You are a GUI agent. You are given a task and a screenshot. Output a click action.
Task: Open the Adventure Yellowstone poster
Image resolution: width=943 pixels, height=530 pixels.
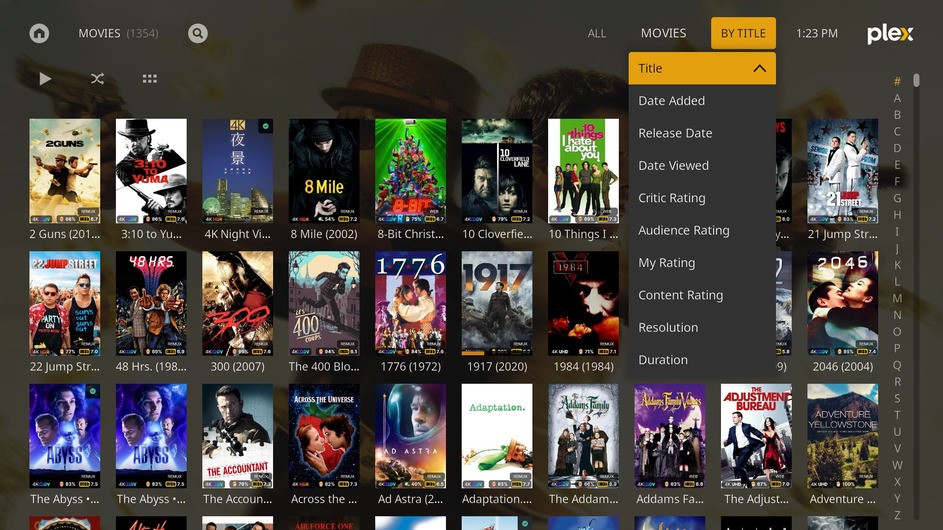[843, 436]
